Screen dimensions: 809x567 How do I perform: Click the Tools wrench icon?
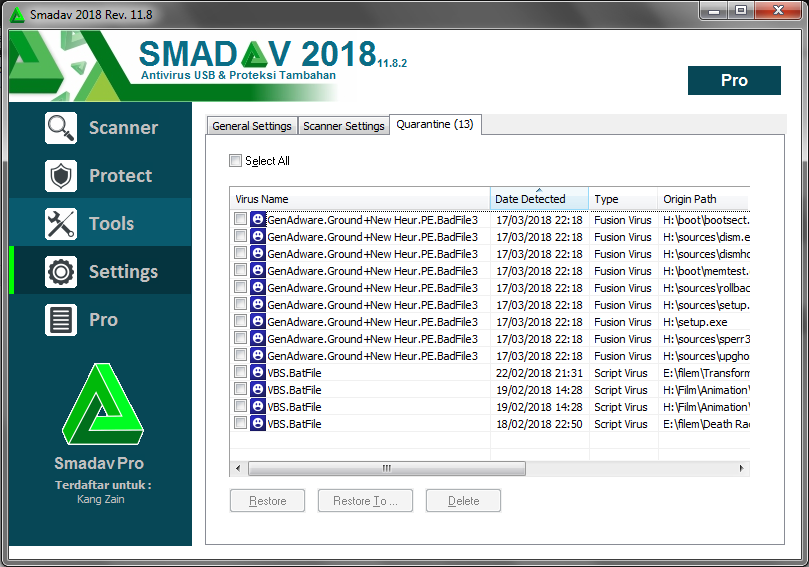point(61,224)
